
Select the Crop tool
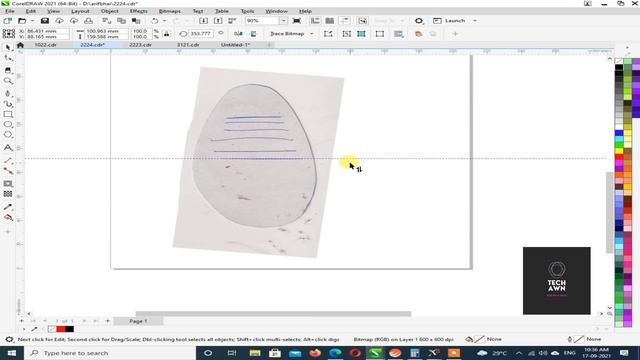click(x=8, y=70)
